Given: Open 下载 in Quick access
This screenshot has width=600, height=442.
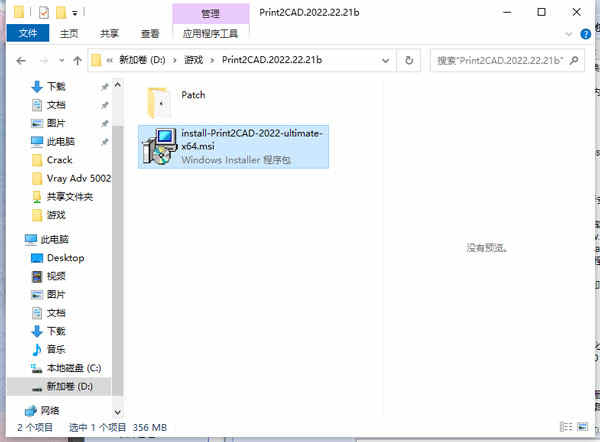Looking at the screenshot, I should [57, 86].
